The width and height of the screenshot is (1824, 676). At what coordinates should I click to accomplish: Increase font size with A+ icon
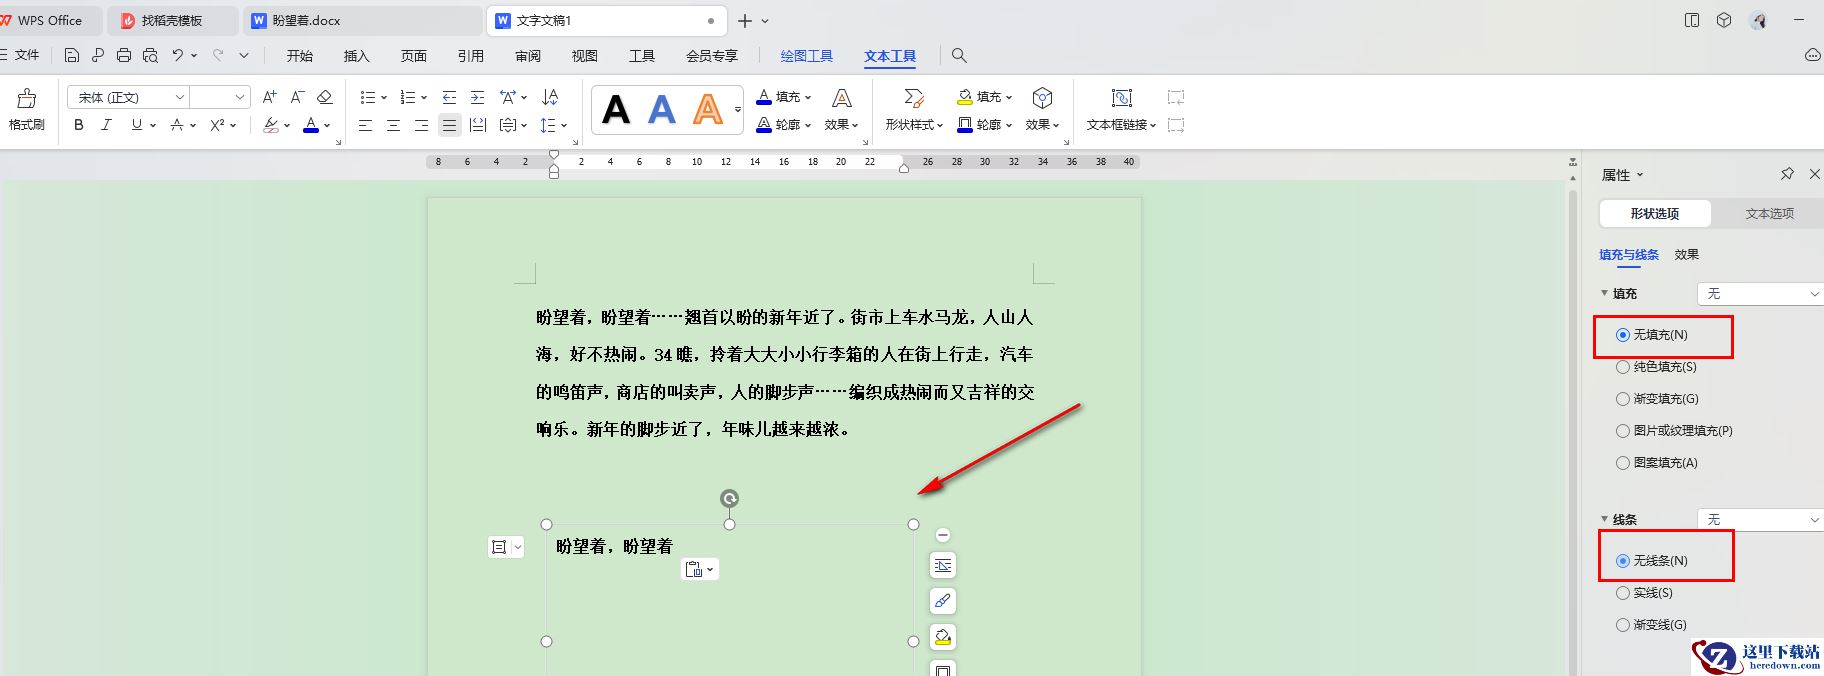pyautogui.click(x=269, y=97)
